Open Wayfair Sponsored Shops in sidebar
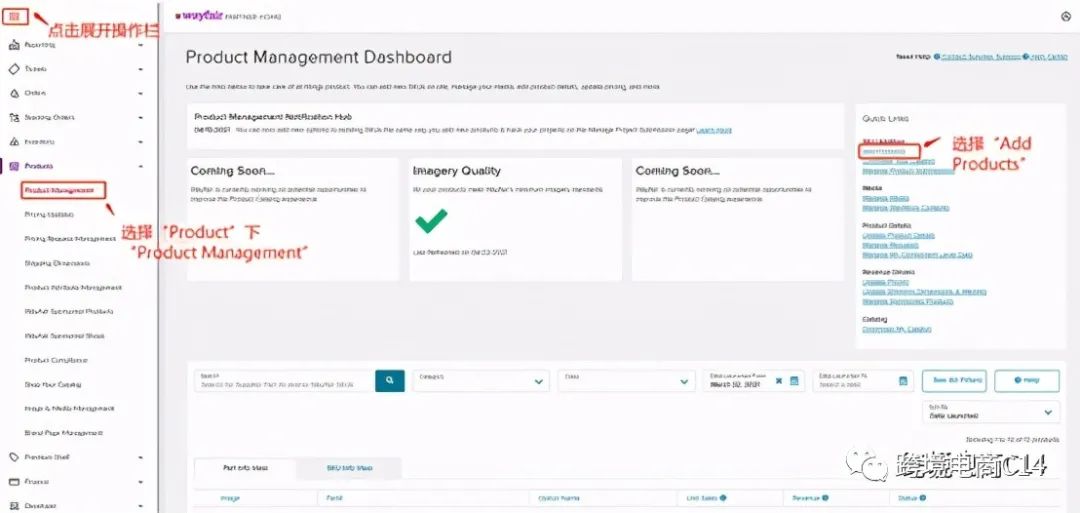 (x=64, y=336)
